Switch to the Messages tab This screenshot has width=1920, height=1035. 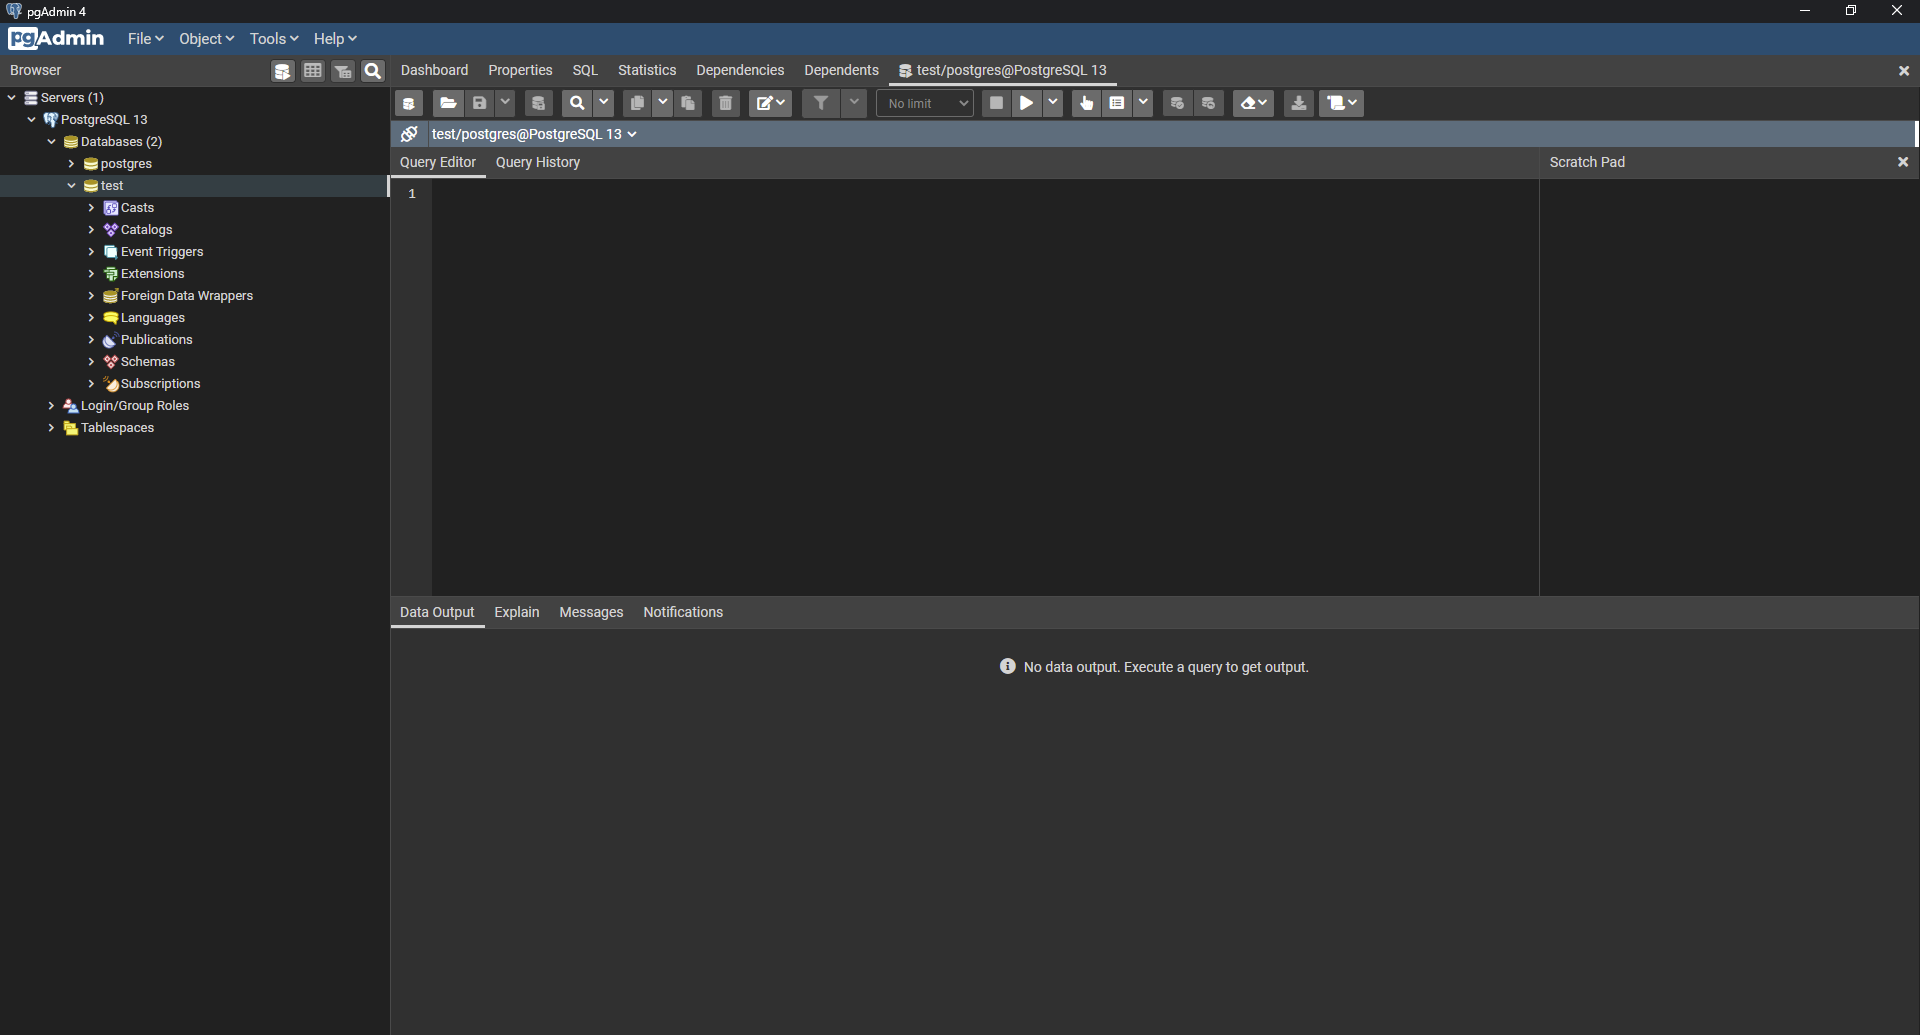pos(591,612)
